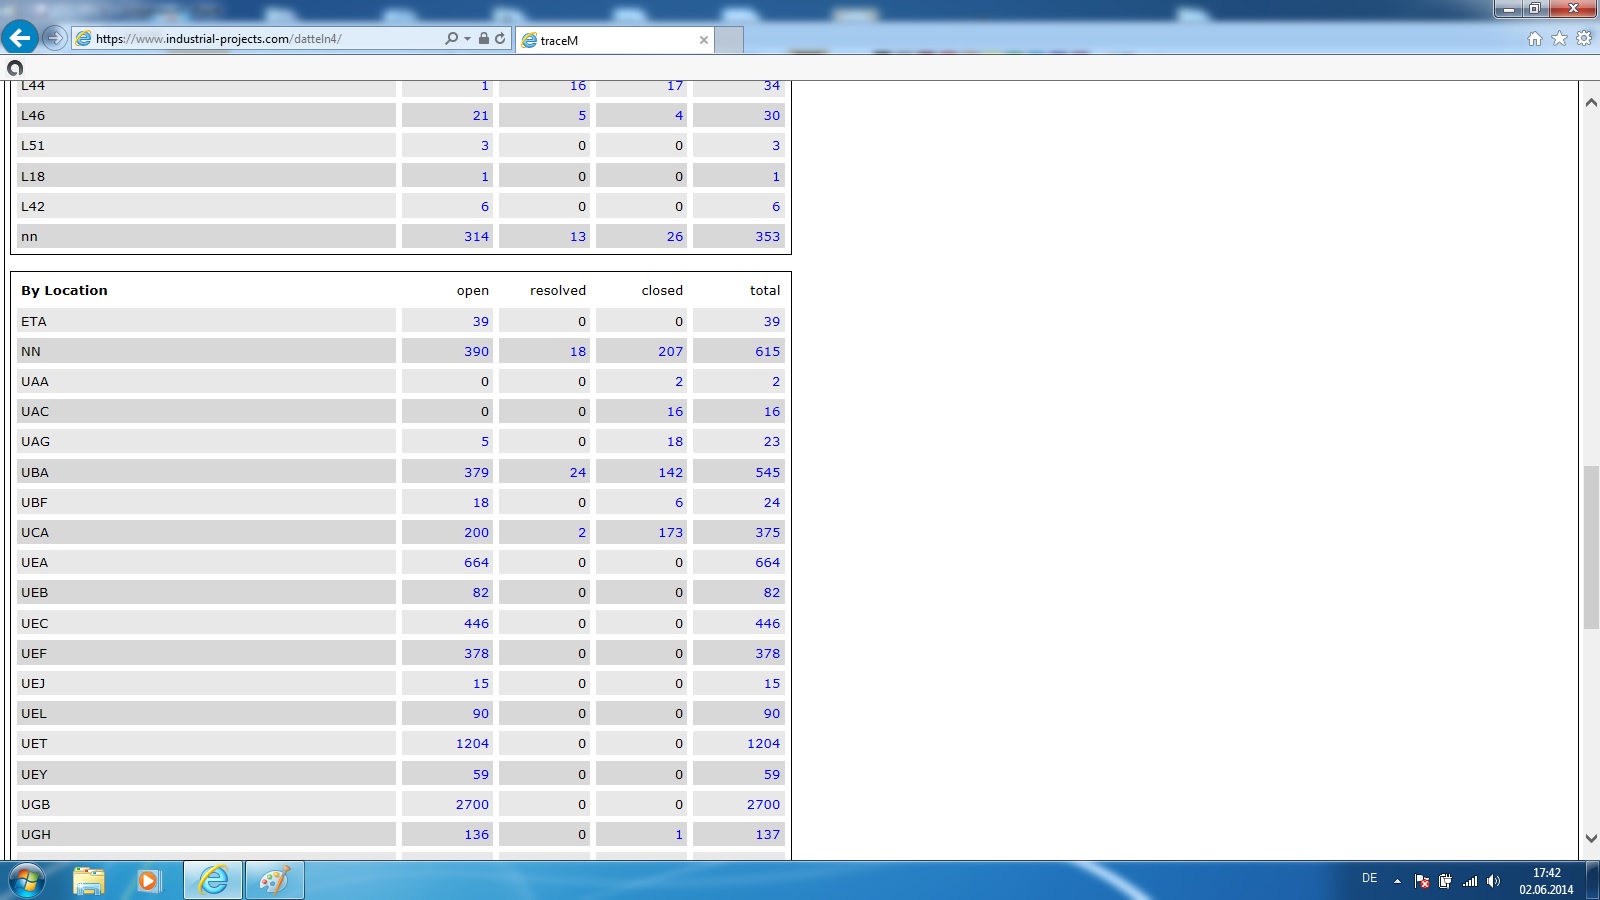The width and height of the screenshot is (1600, 900).
Task: Open UEF total count 378
Action: 767,653
